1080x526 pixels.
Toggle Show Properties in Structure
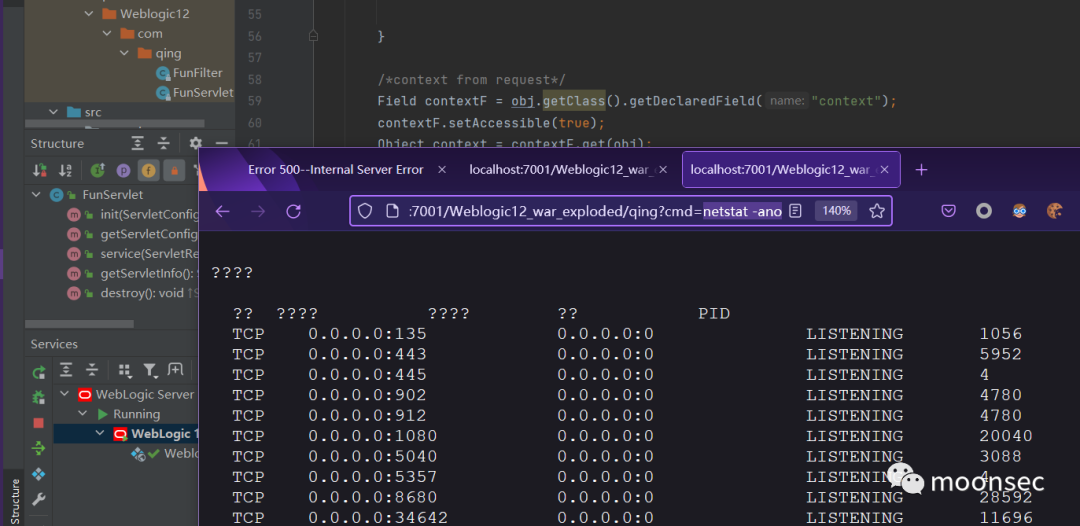[x=123, y=170]
